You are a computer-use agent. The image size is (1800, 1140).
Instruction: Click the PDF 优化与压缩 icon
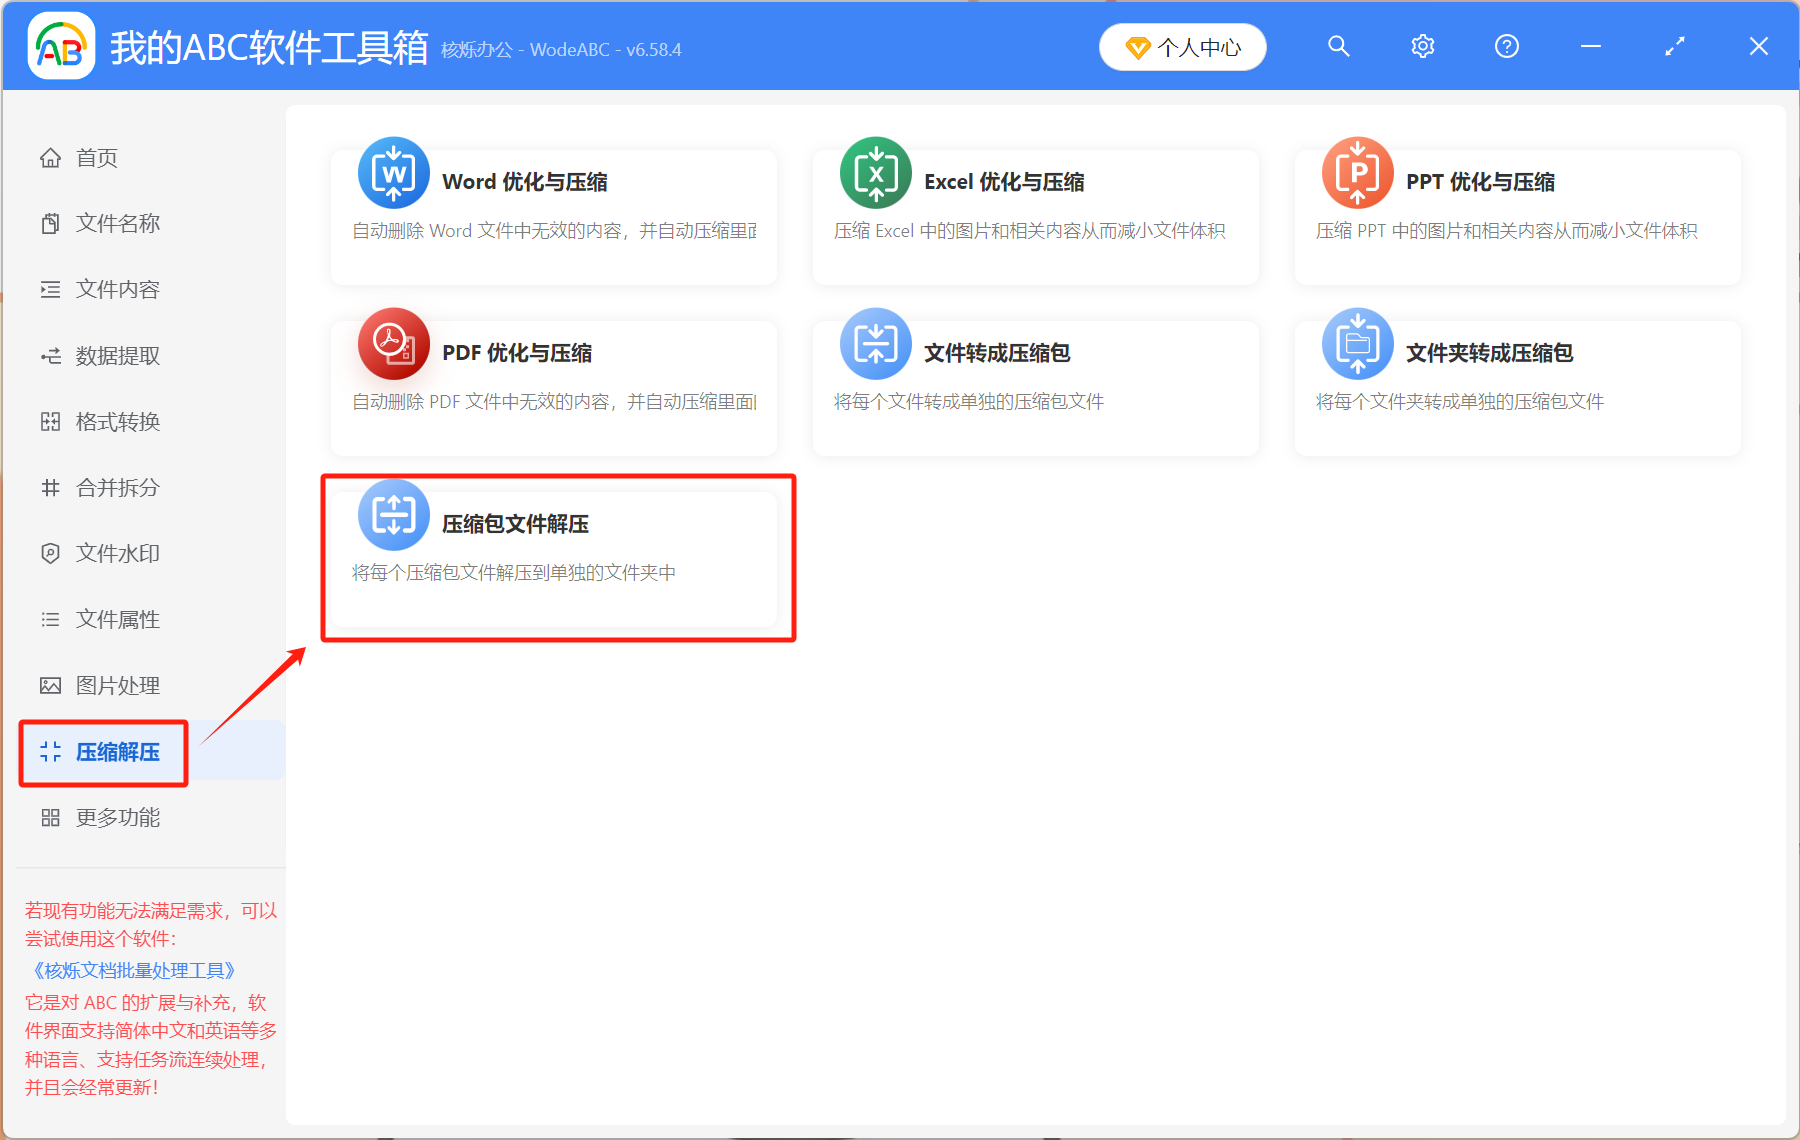(x=392, y=344)
